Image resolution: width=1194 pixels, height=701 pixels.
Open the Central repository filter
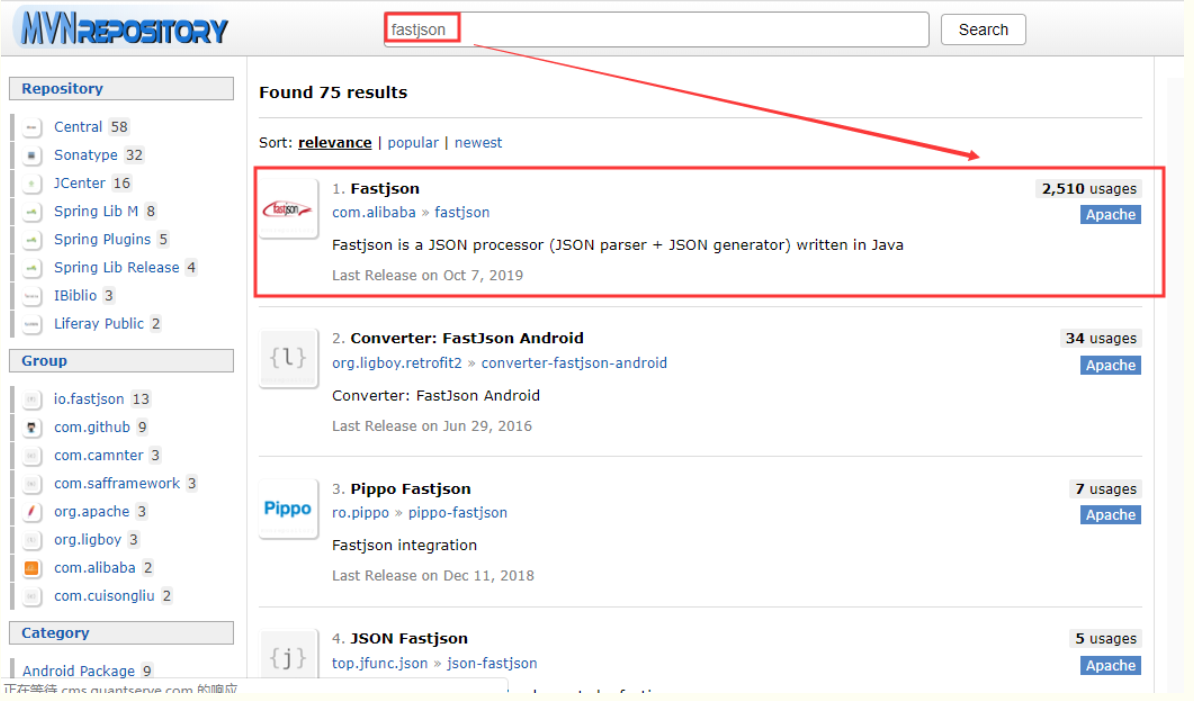[78, 126]
